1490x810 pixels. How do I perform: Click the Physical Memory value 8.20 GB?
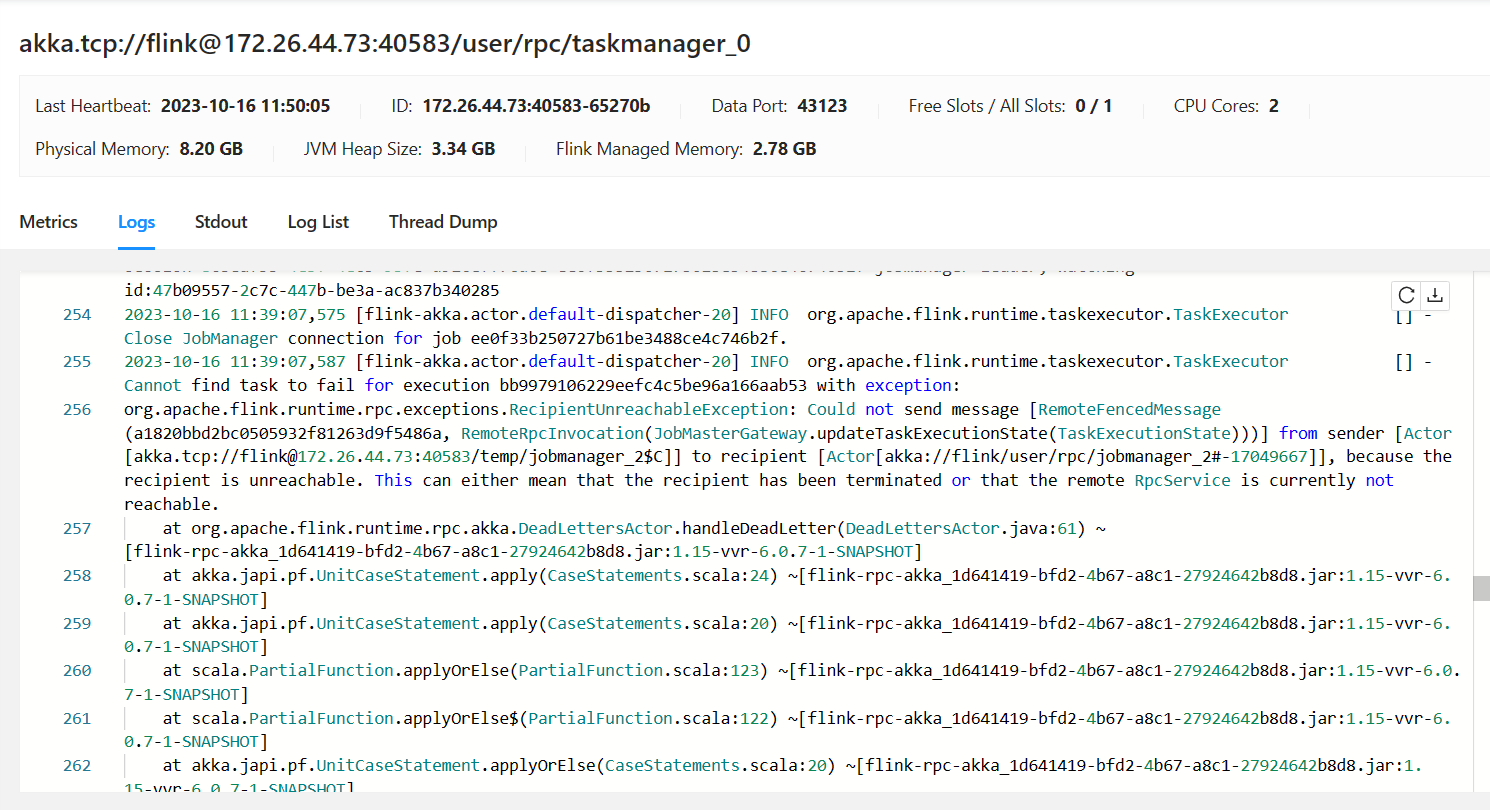[211, 150]
